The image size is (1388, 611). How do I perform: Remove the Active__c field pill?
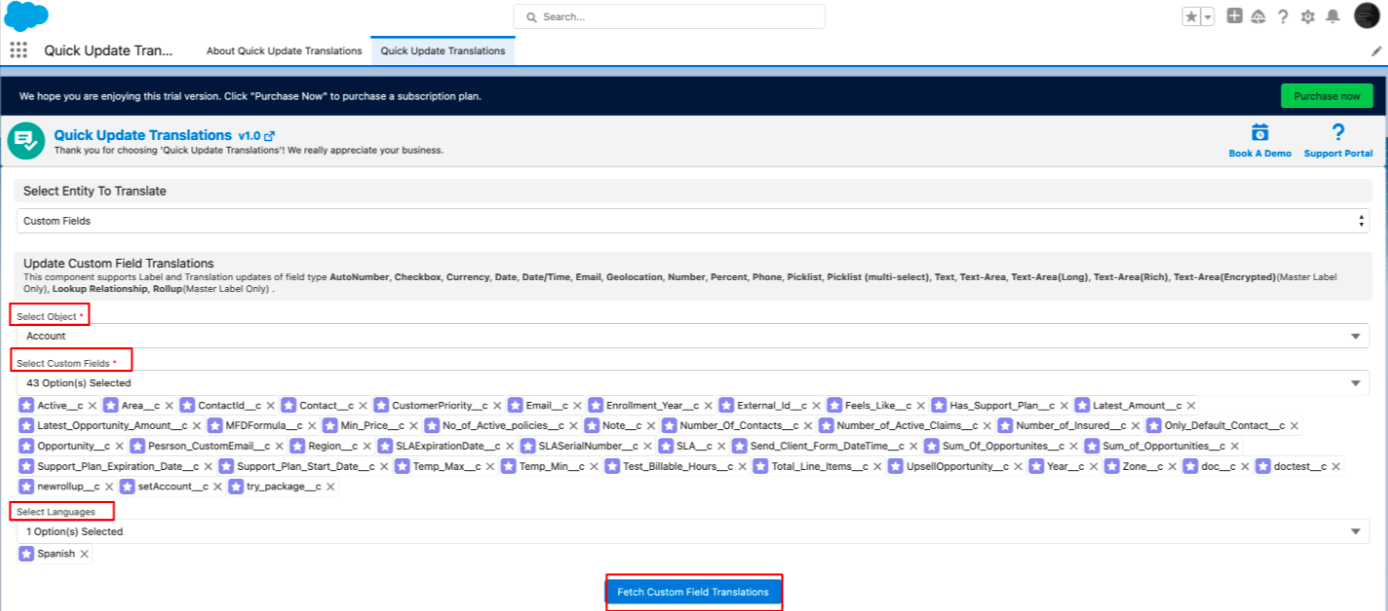tap(93, 406)
